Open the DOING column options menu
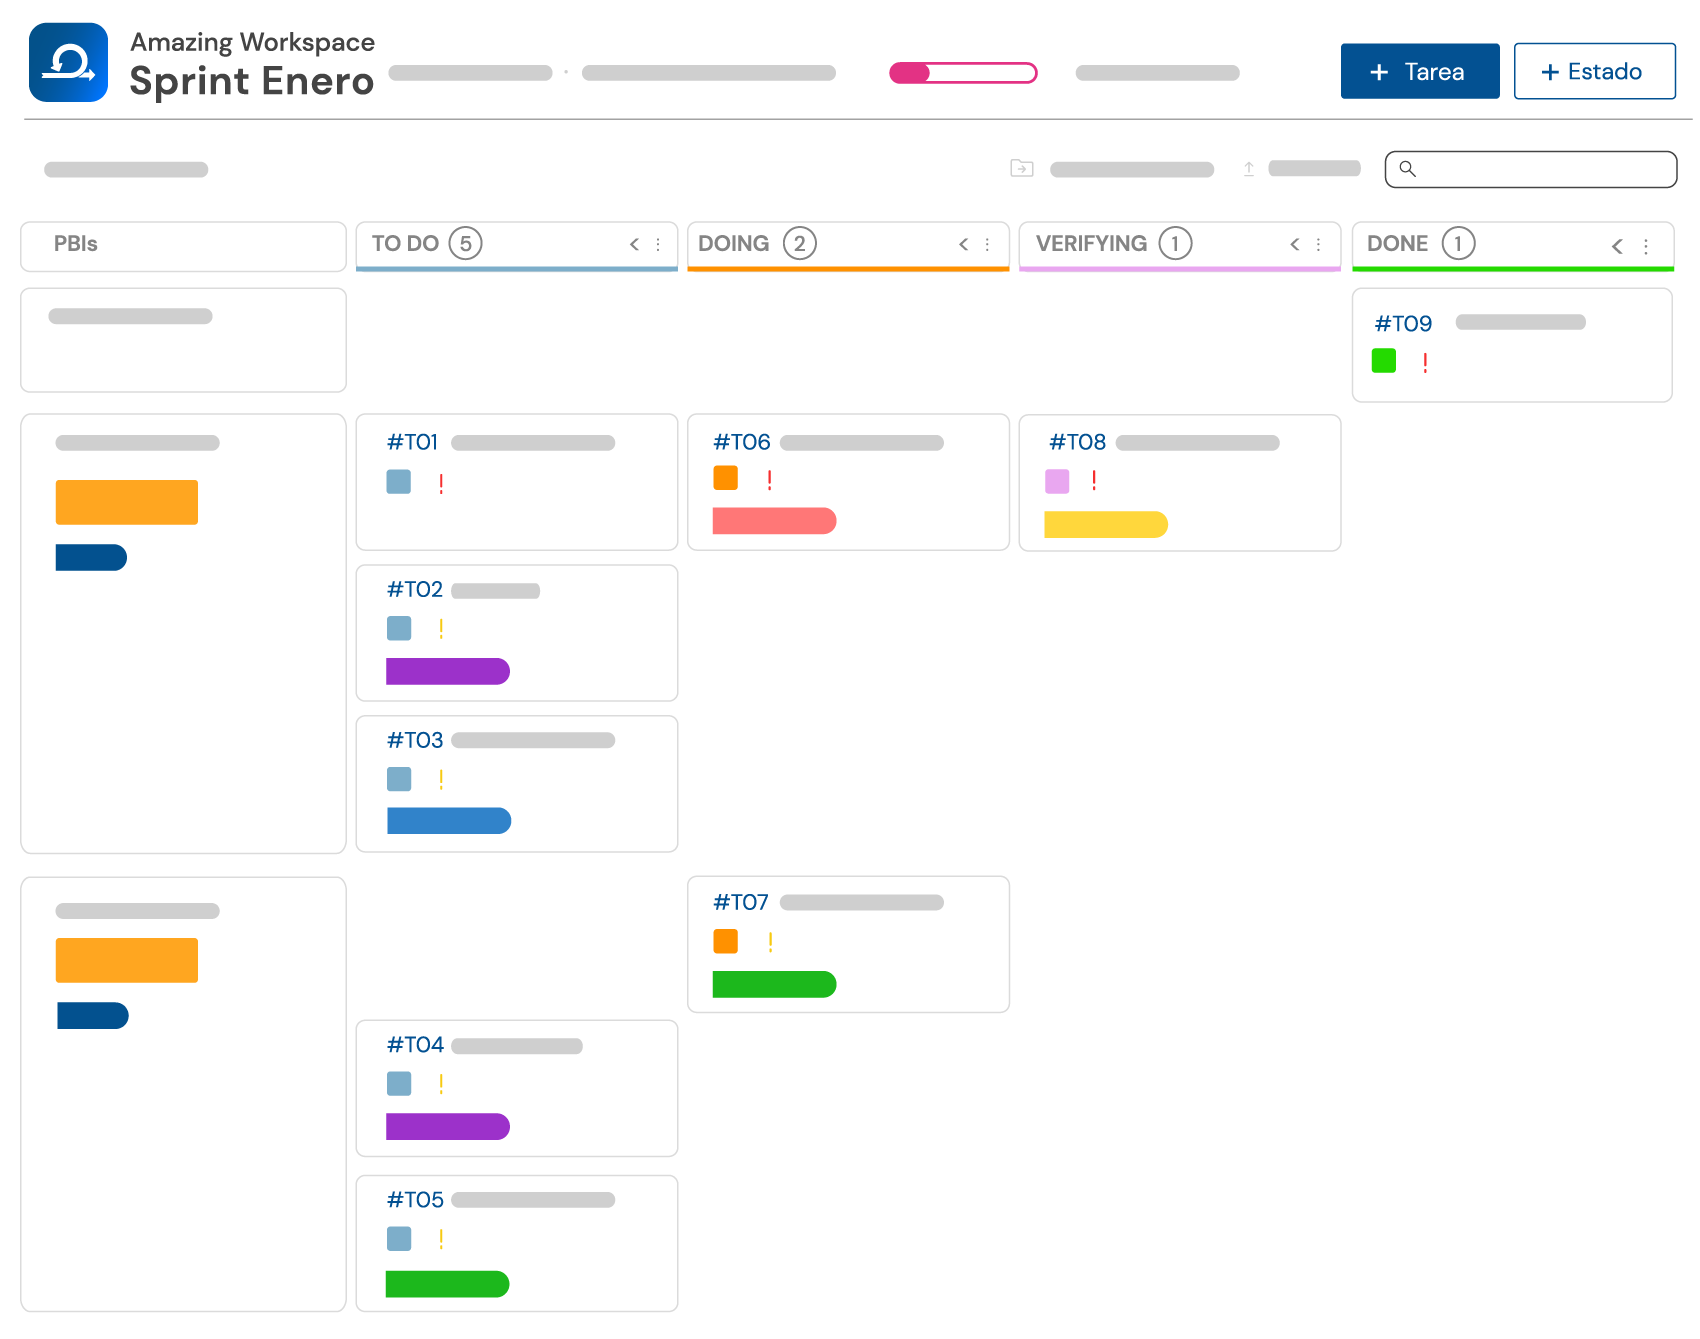Screen dimensions: 1700x1339 [x=987, y=244]
